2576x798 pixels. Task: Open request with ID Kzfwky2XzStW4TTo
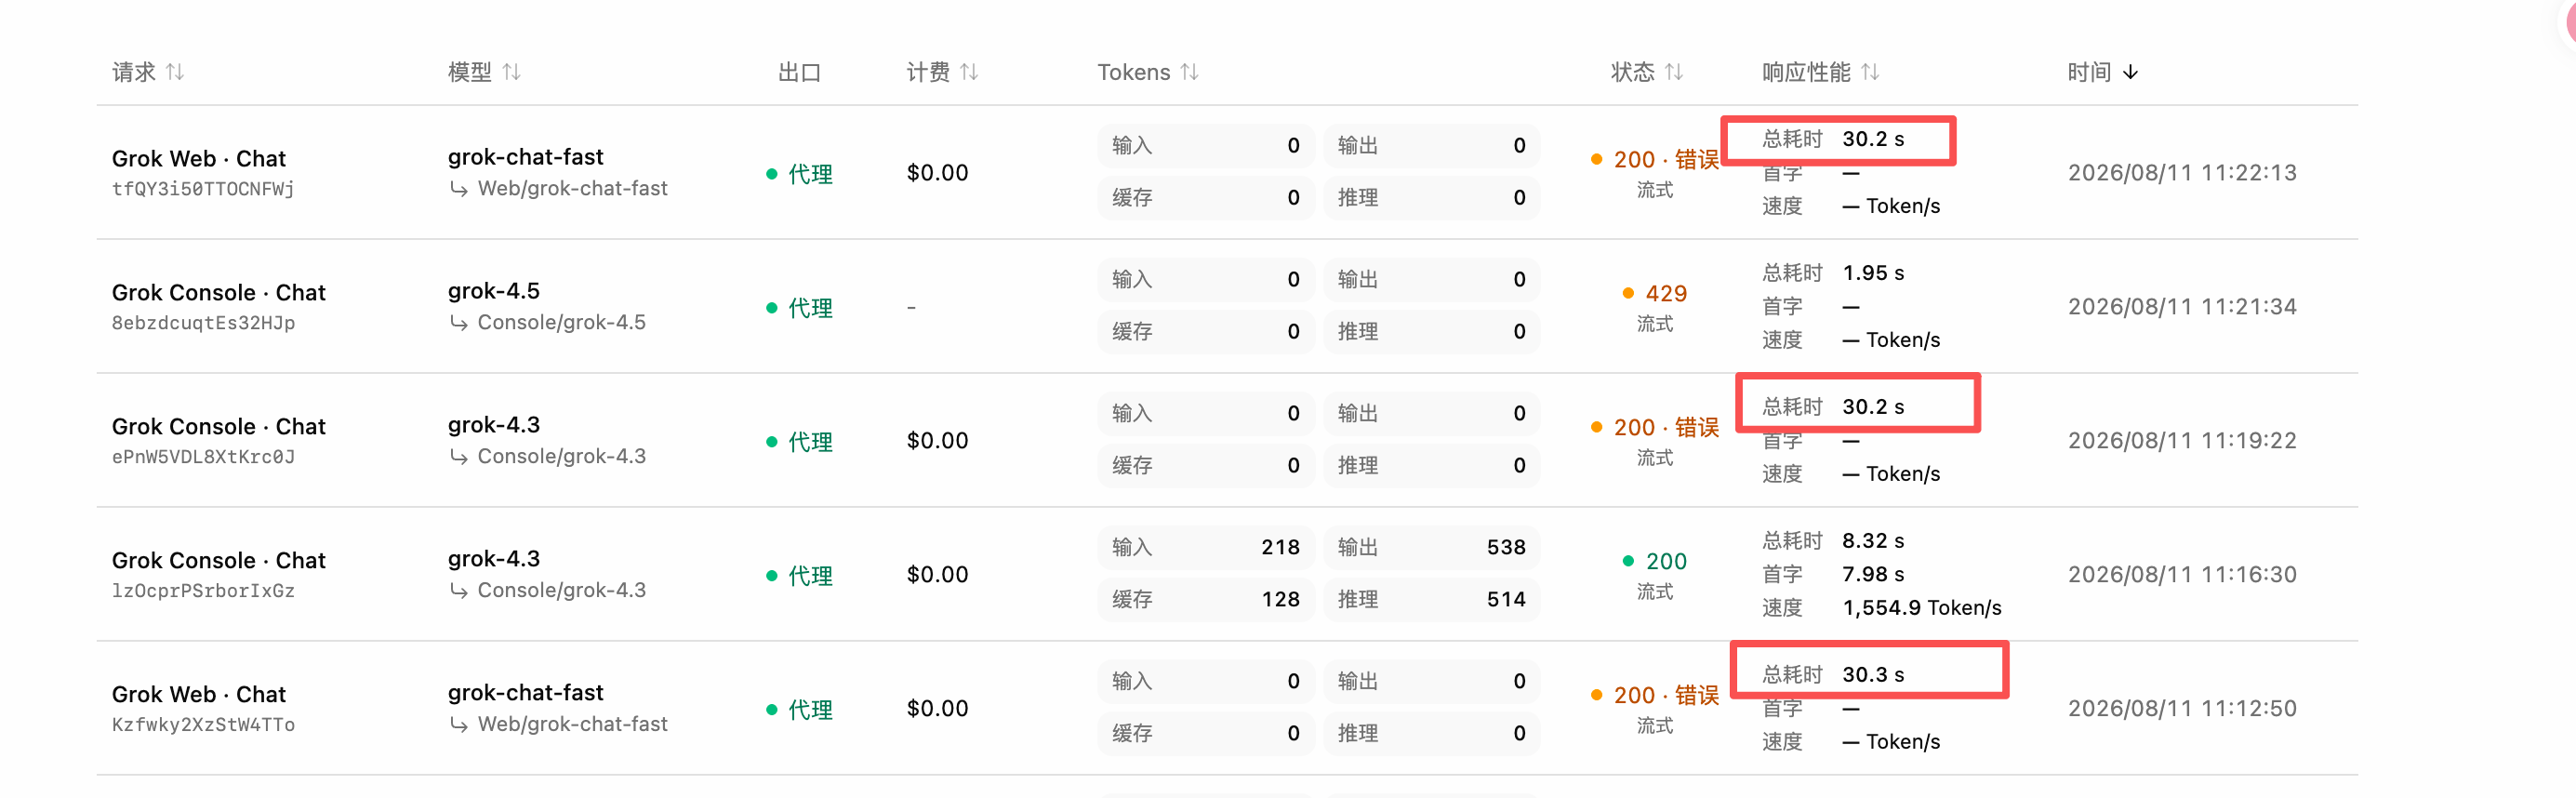point(203,725)
